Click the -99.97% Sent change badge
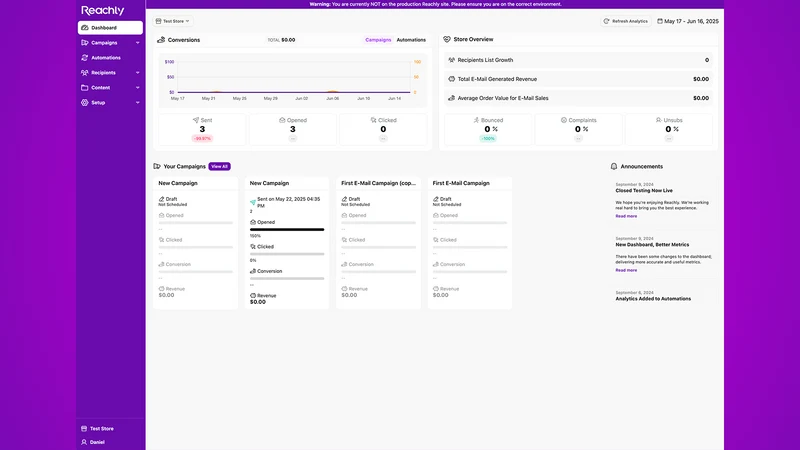800x450 pixels. (203, 139)
